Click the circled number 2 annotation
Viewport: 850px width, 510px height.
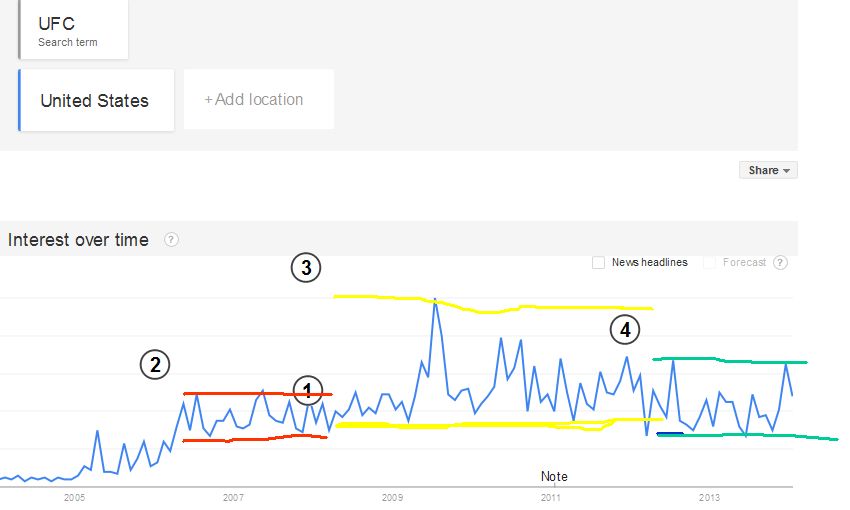pos(154,365)
